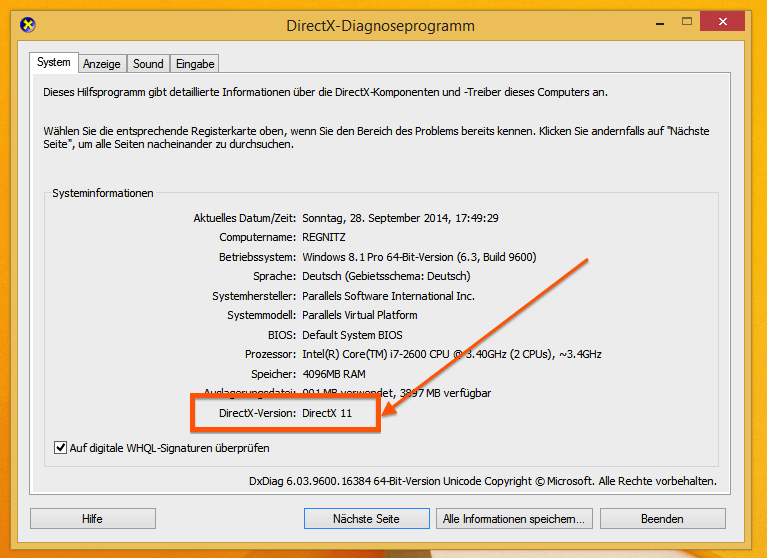
Task: Switch to the Anzeige tab
Action: pyautogui.click(x=102, y=64)
